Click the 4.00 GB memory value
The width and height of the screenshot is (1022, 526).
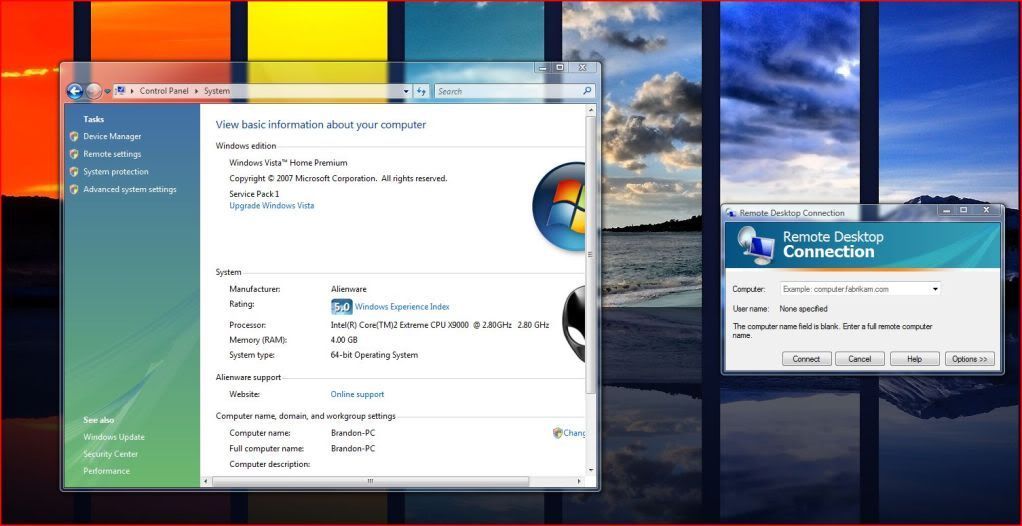(344, 340)
